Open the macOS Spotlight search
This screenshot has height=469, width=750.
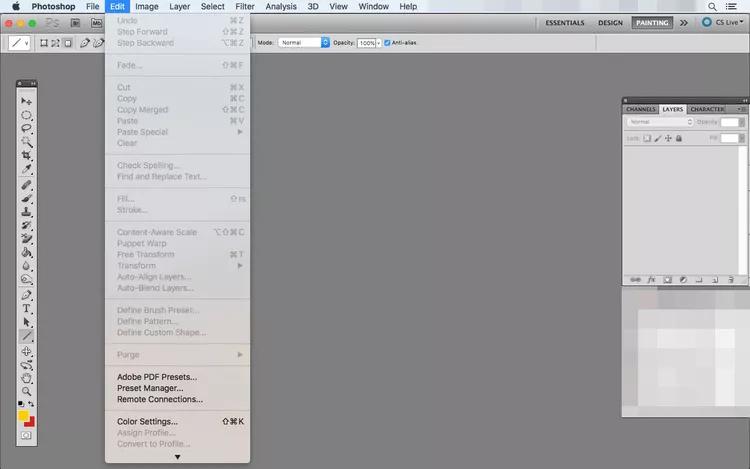(713, 6)
